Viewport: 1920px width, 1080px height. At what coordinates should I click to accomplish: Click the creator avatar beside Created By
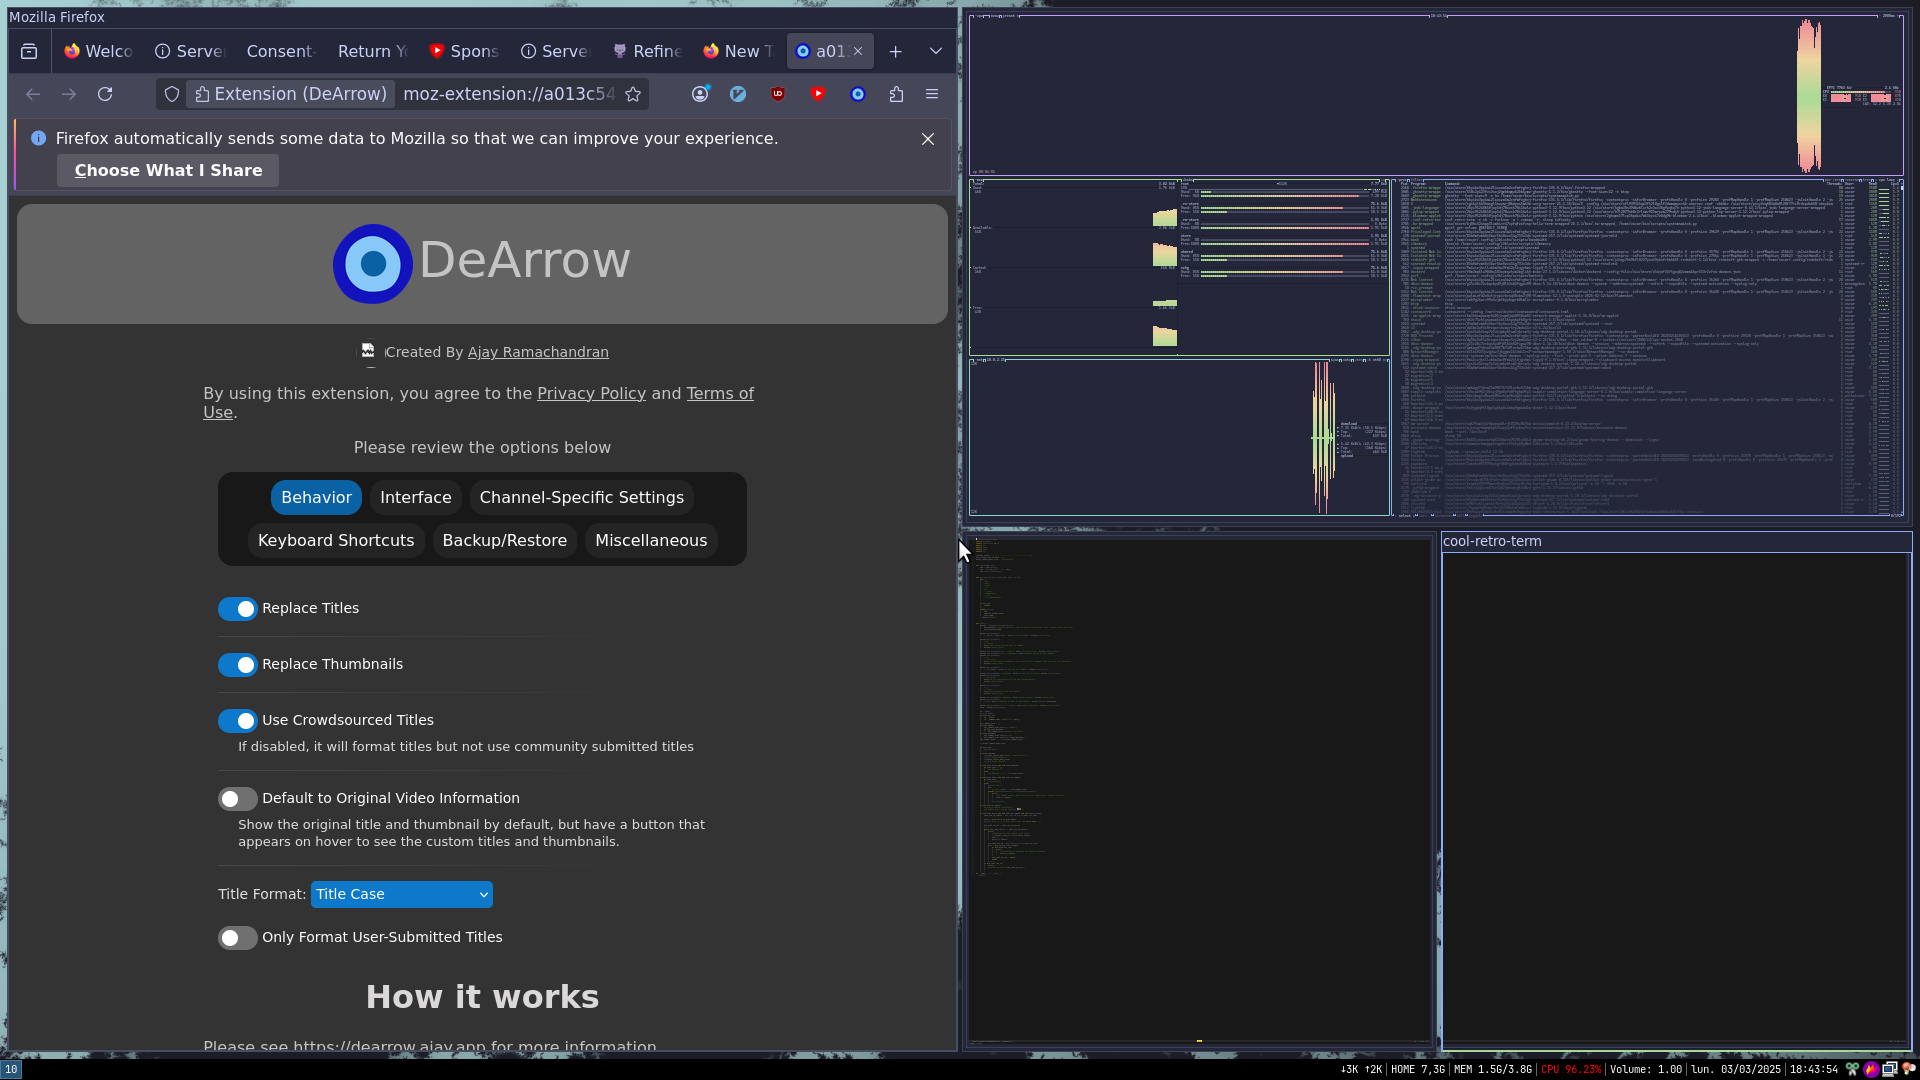[368, 352]
